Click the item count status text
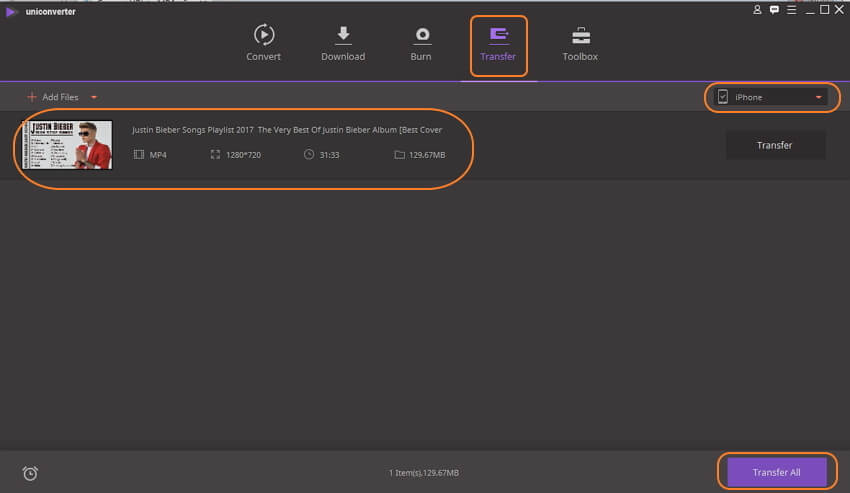Image resolution: width=850 pixels, height=493 pixels. (x=424, y=472)
